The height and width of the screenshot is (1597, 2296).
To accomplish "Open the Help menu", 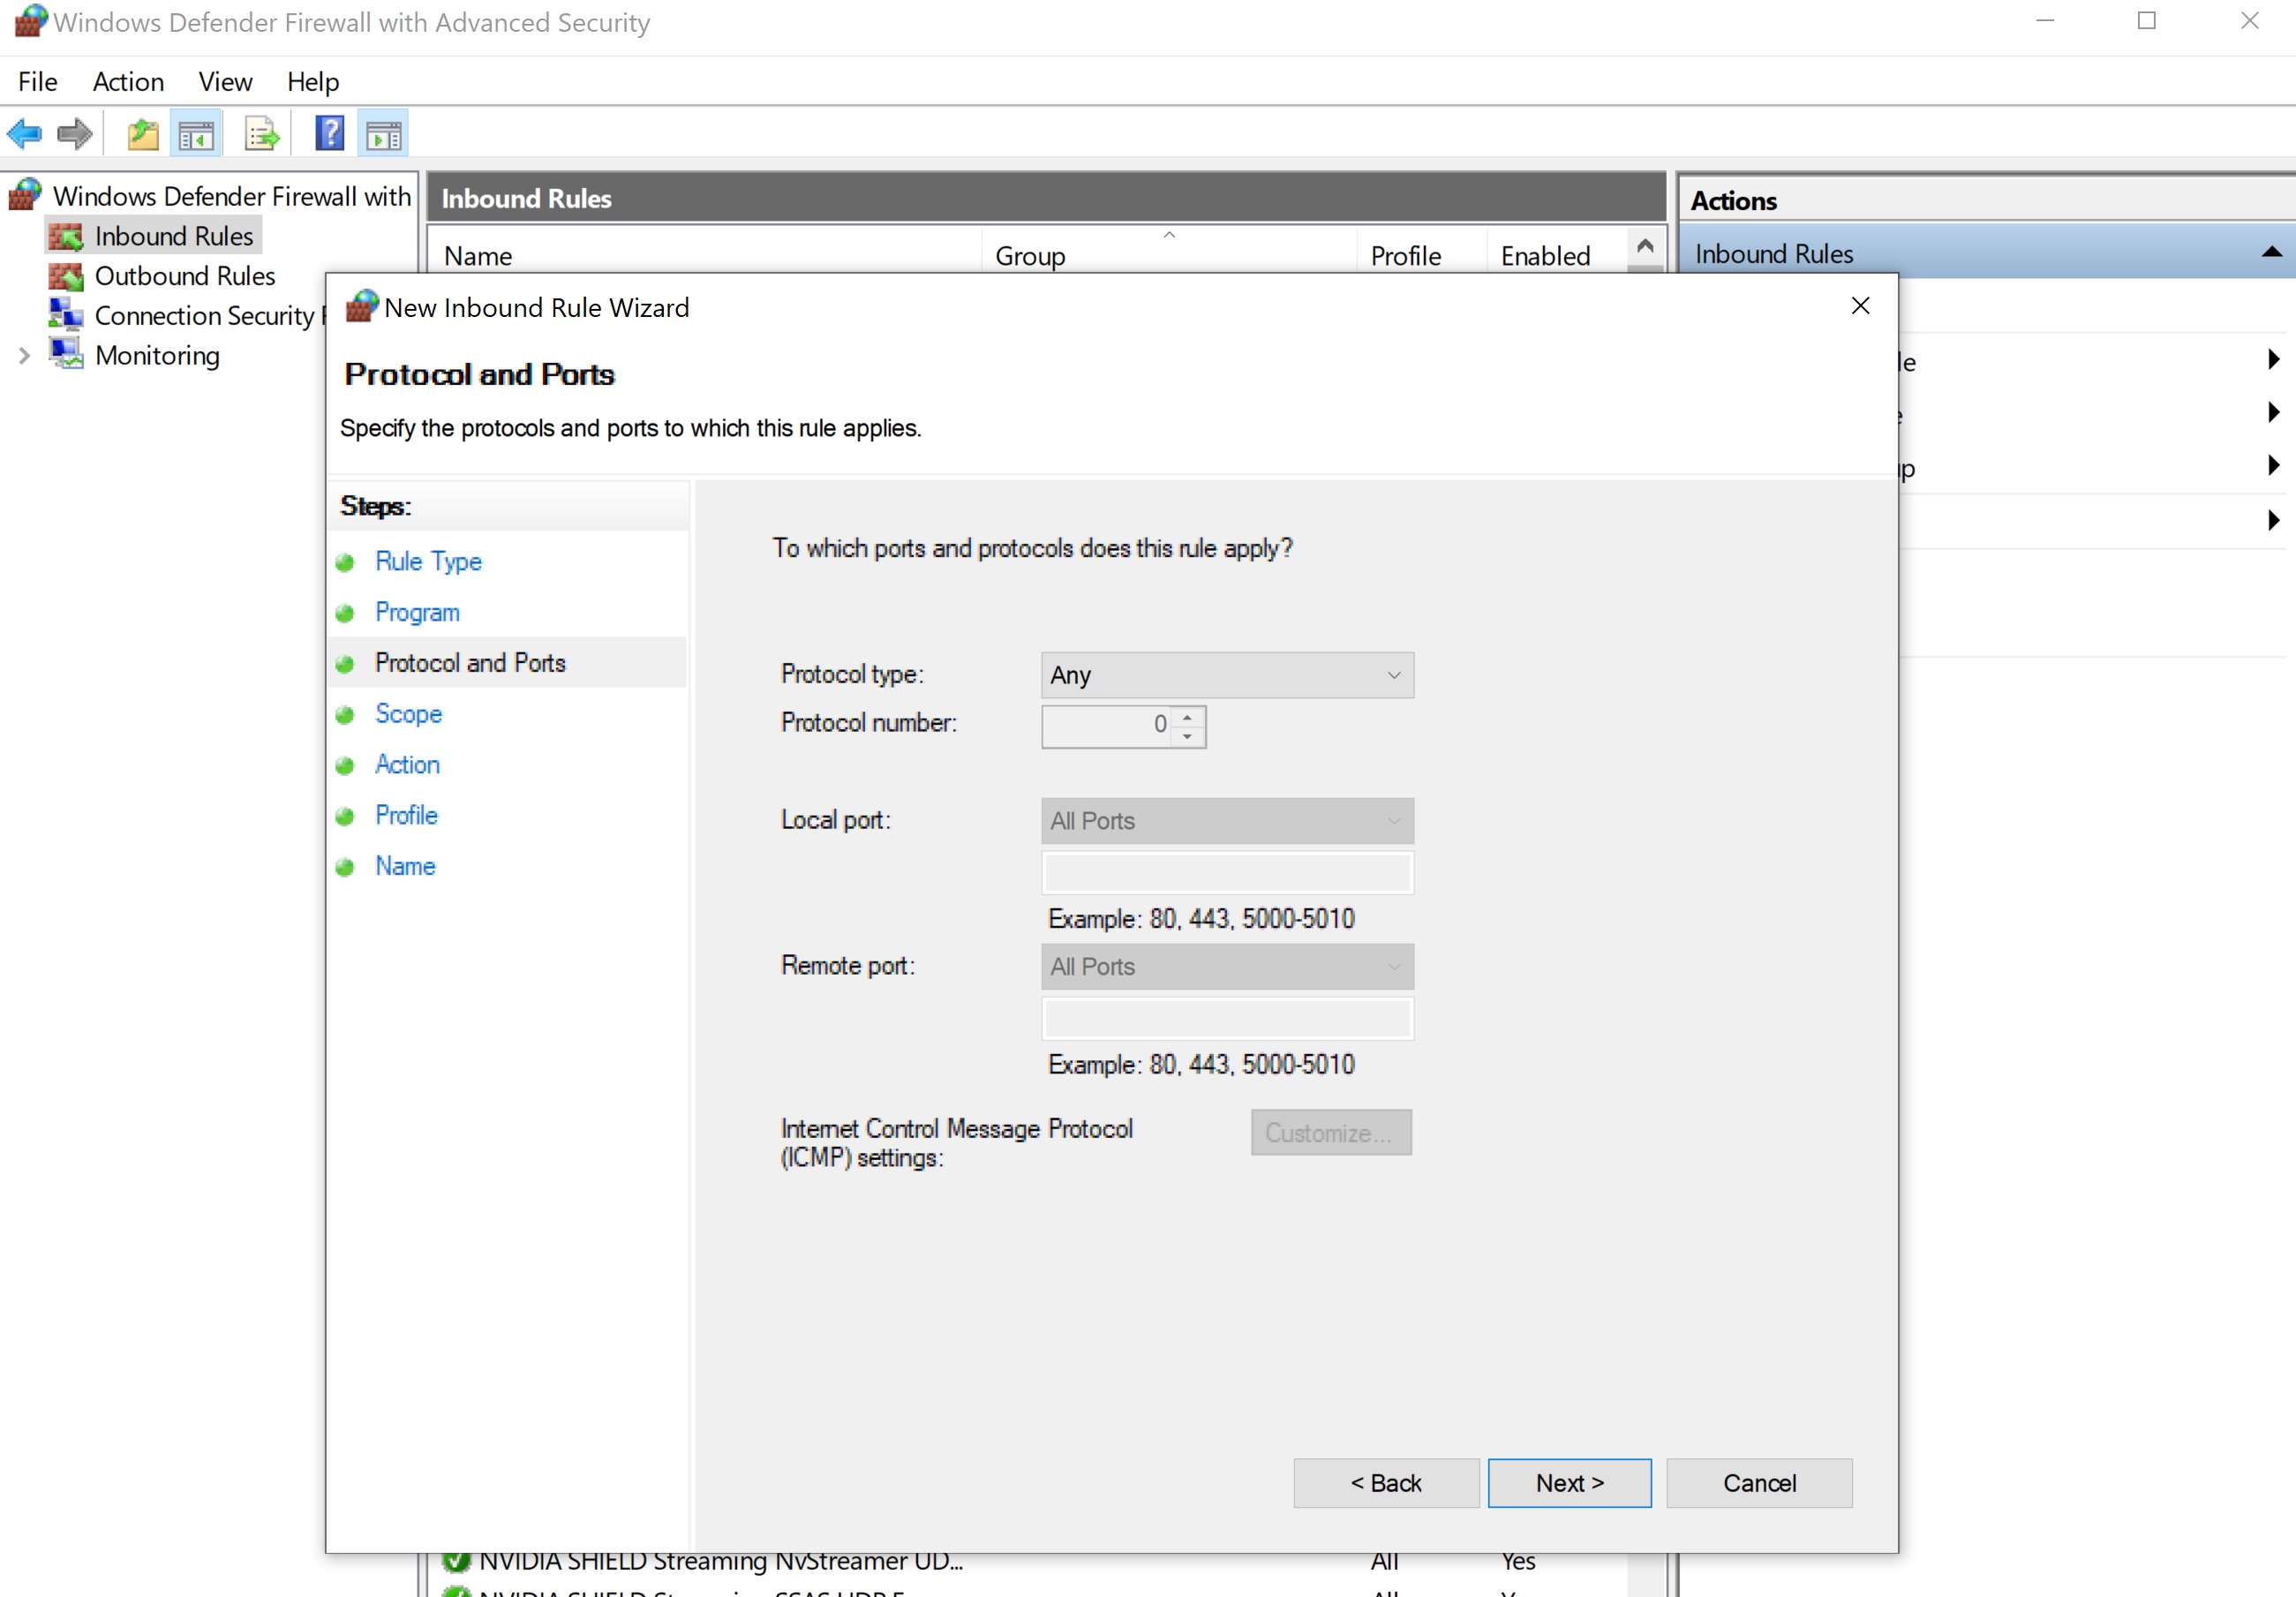I will [313, 82].
